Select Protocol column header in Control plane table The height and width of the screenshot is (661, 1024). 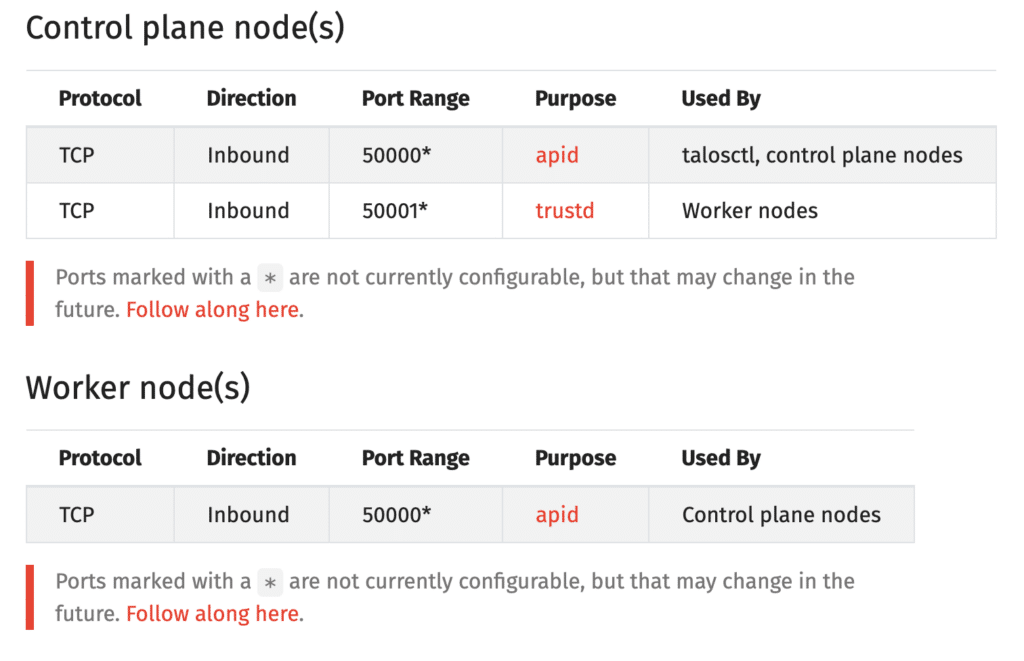(100, 99)
